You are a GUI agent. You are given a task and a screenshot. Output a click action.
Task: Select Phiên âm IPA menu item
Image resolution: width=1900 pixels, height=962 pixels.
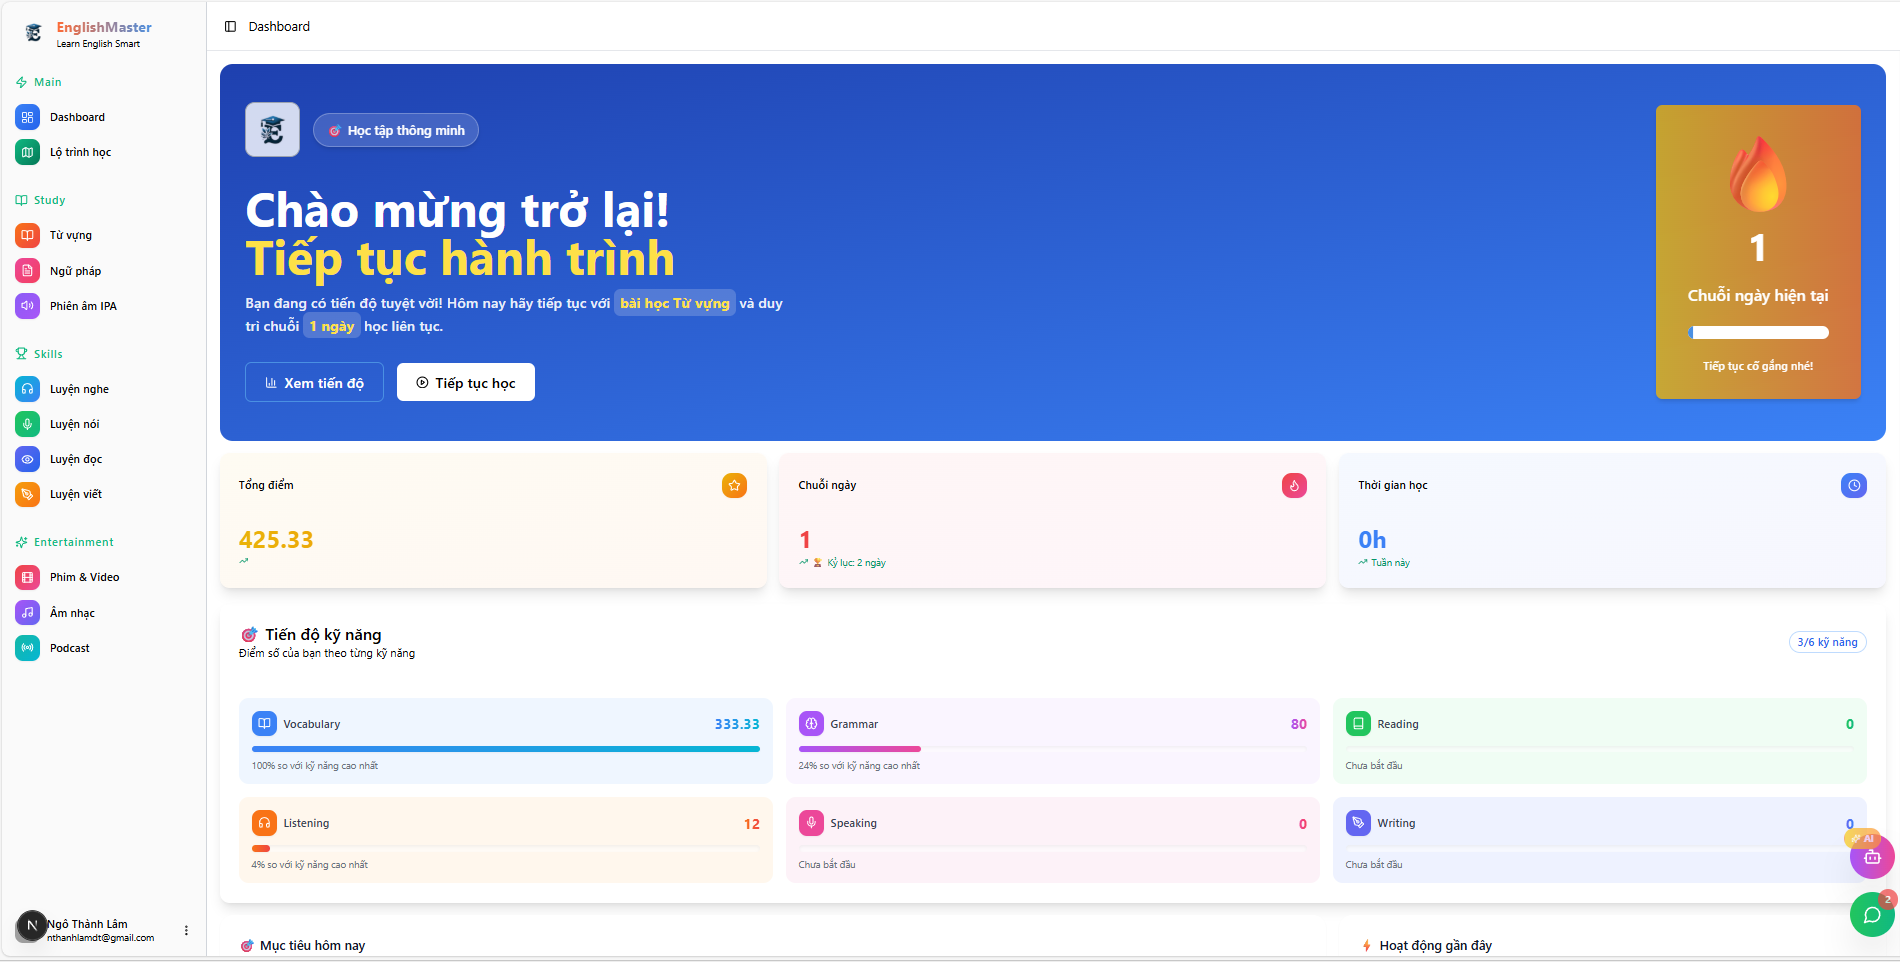coord(83,306)
